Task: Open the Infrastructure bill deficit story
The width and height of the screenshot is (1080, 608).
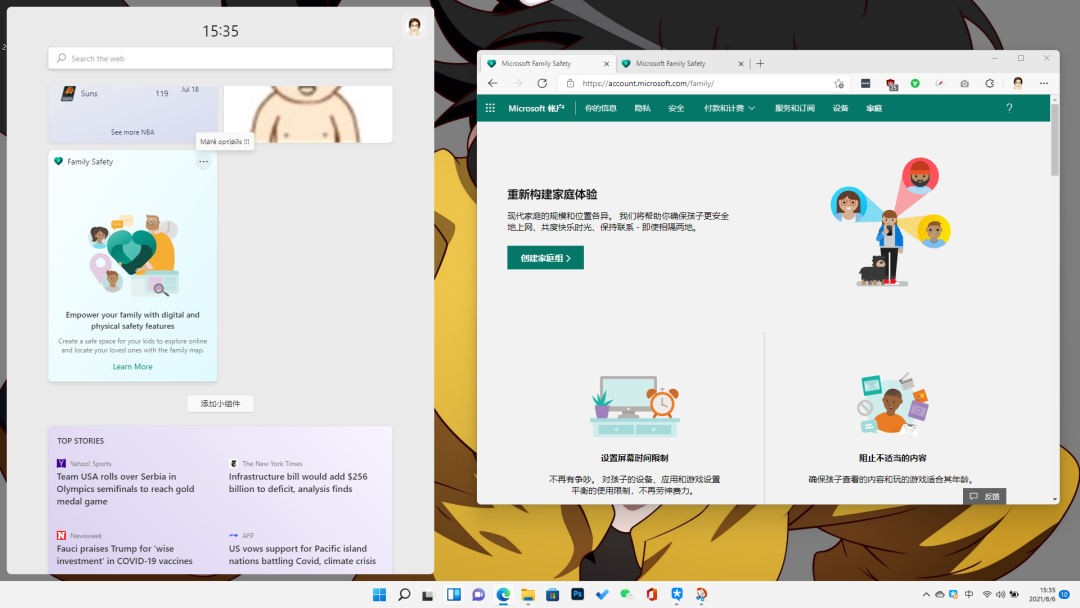Action: tap(298, 483)
